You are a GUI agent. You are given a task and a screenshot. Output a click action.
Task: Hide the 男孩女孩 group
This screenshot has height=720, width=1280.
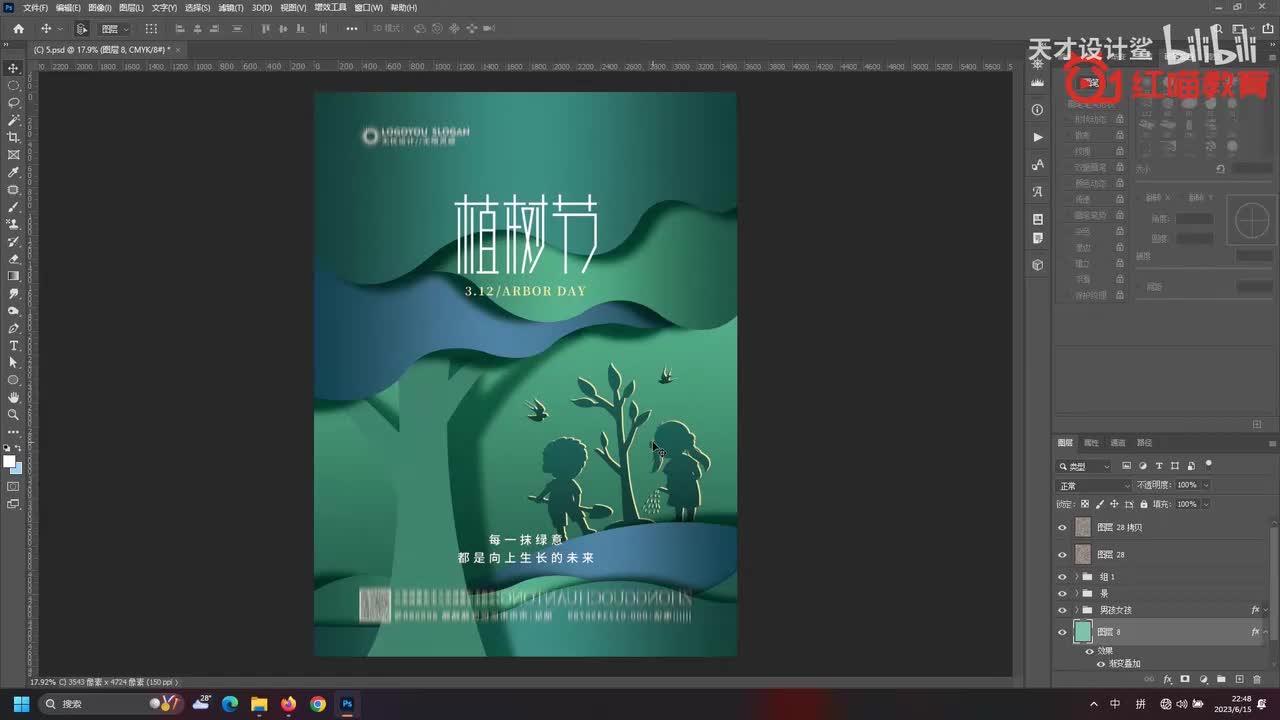1062,610
